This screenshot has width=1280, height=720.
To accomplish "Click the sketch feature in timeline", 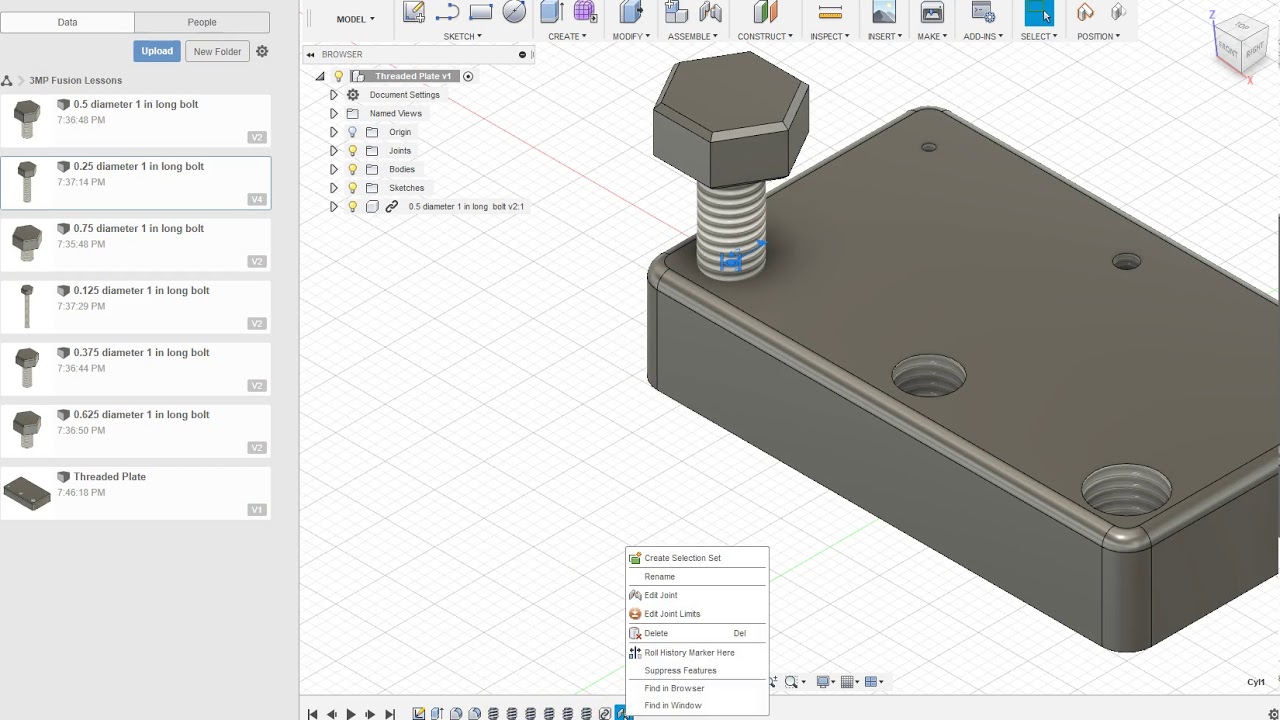I will pos(419,713).
